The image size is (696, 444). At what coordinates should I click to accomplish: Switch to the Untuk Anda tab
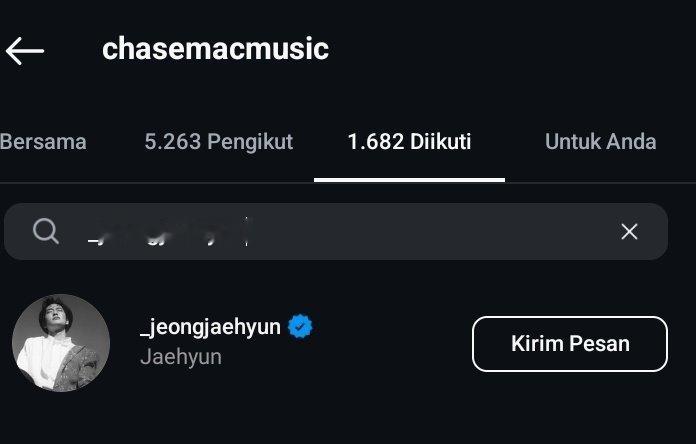[x=600, y=142]
